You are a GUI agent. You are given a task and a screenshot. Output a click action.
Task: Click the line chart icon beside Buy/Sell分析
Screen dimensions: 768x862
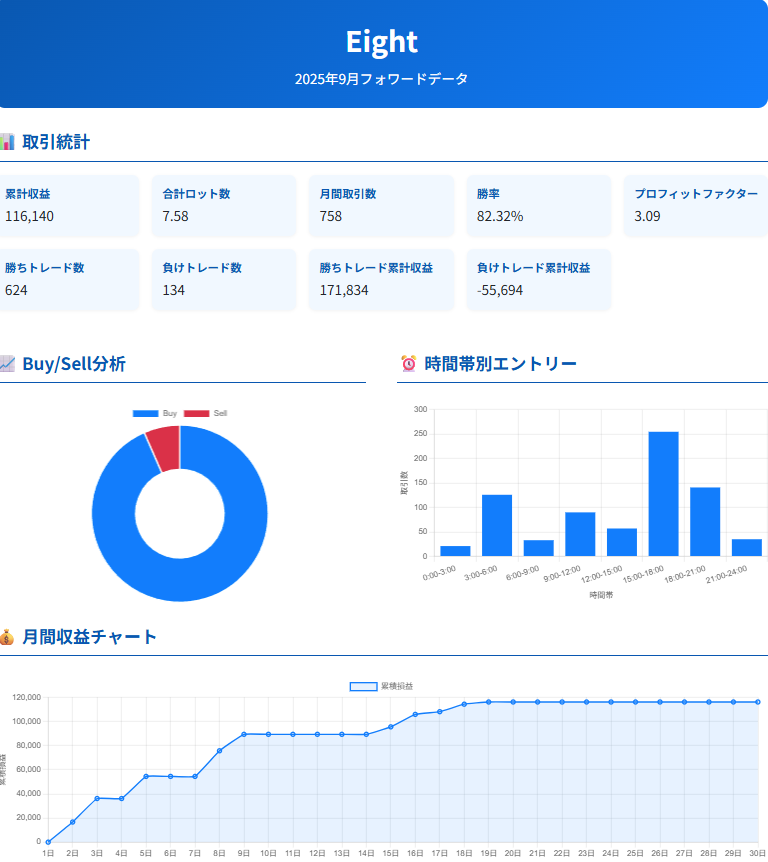[x=6, y=364]
